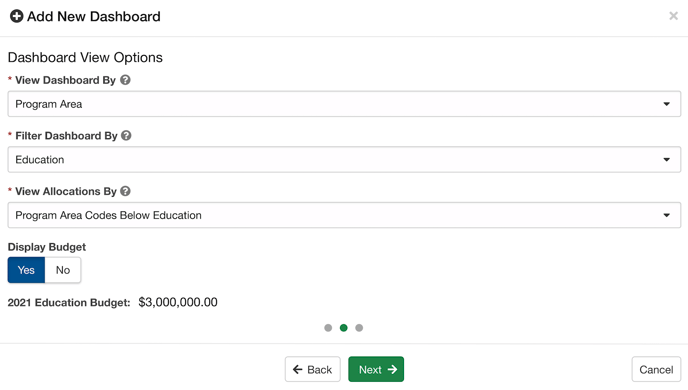
Task: Click the $3,000,000.00 budget amount
Action: (x=178, y=302)
